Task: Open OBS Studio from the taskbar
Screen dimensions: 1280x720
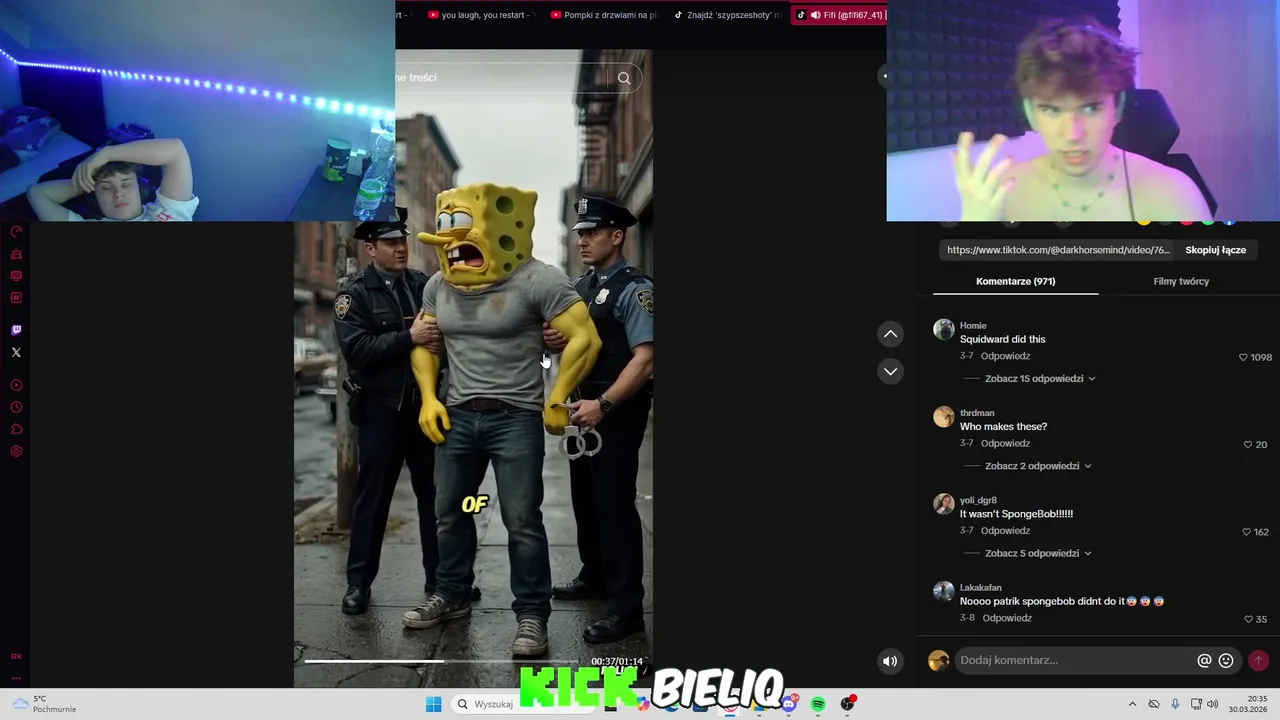Action: pos(847,704)
